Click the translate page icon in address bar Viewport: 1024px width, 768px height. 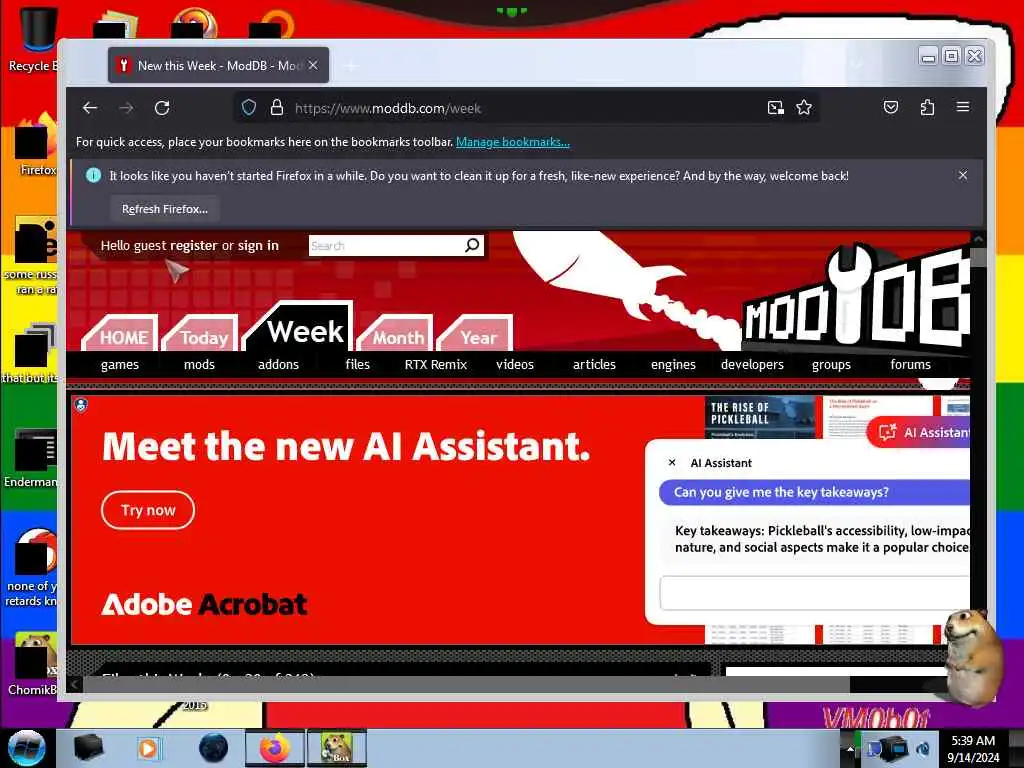775,108
